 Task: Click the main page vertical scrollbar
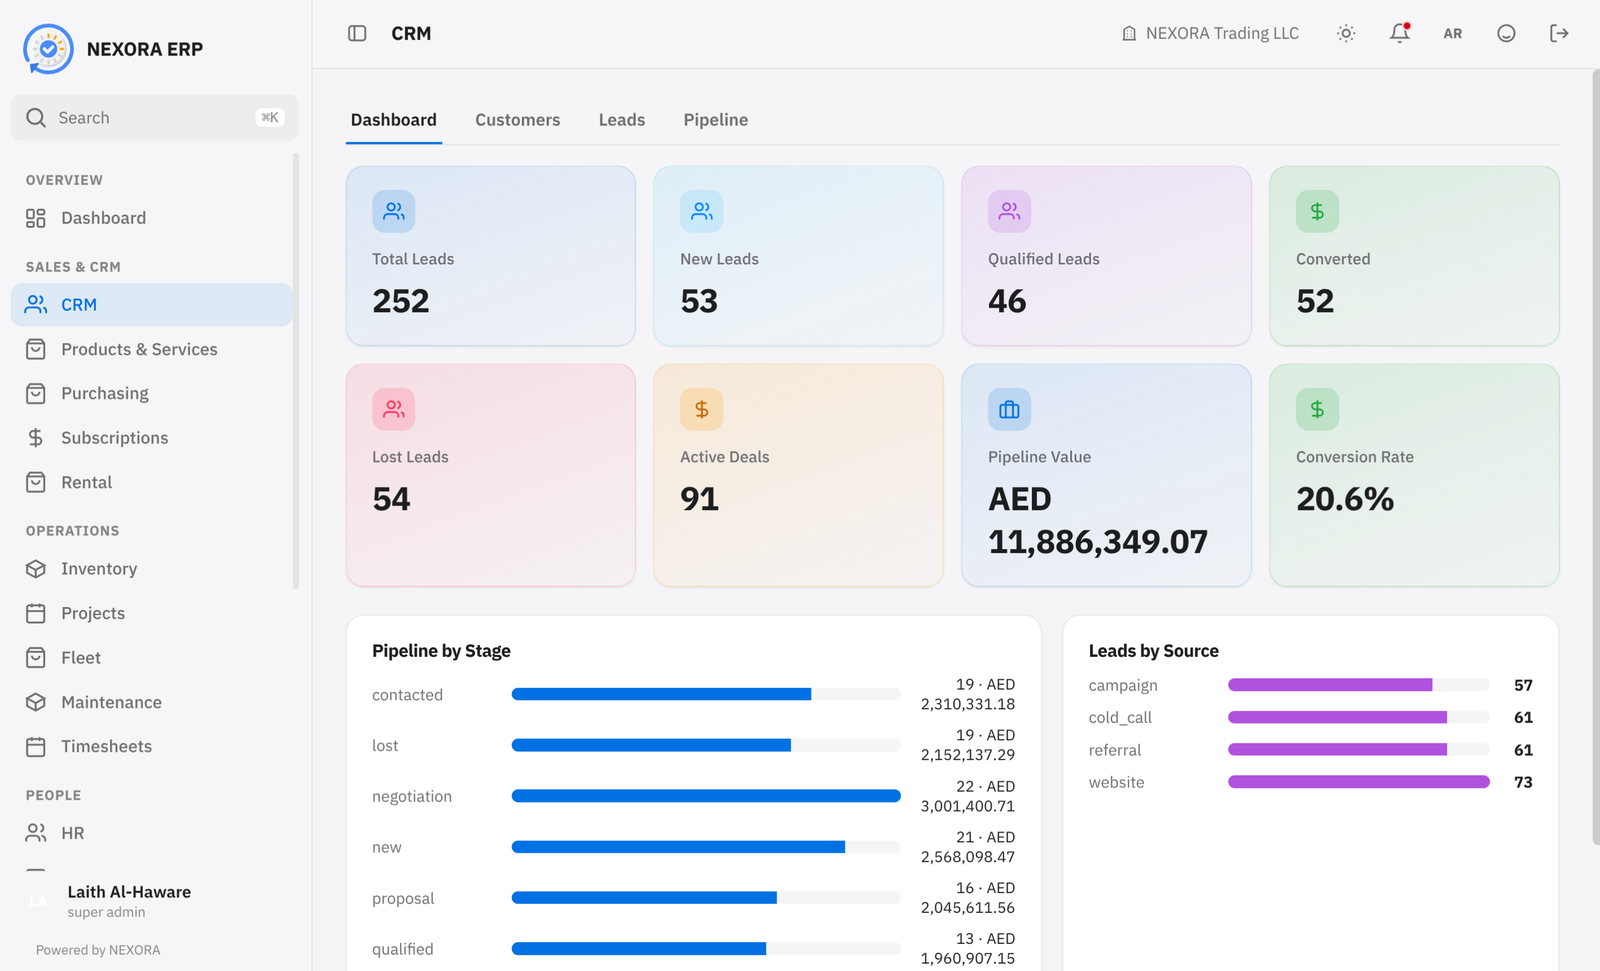[x=1596, y=458]
